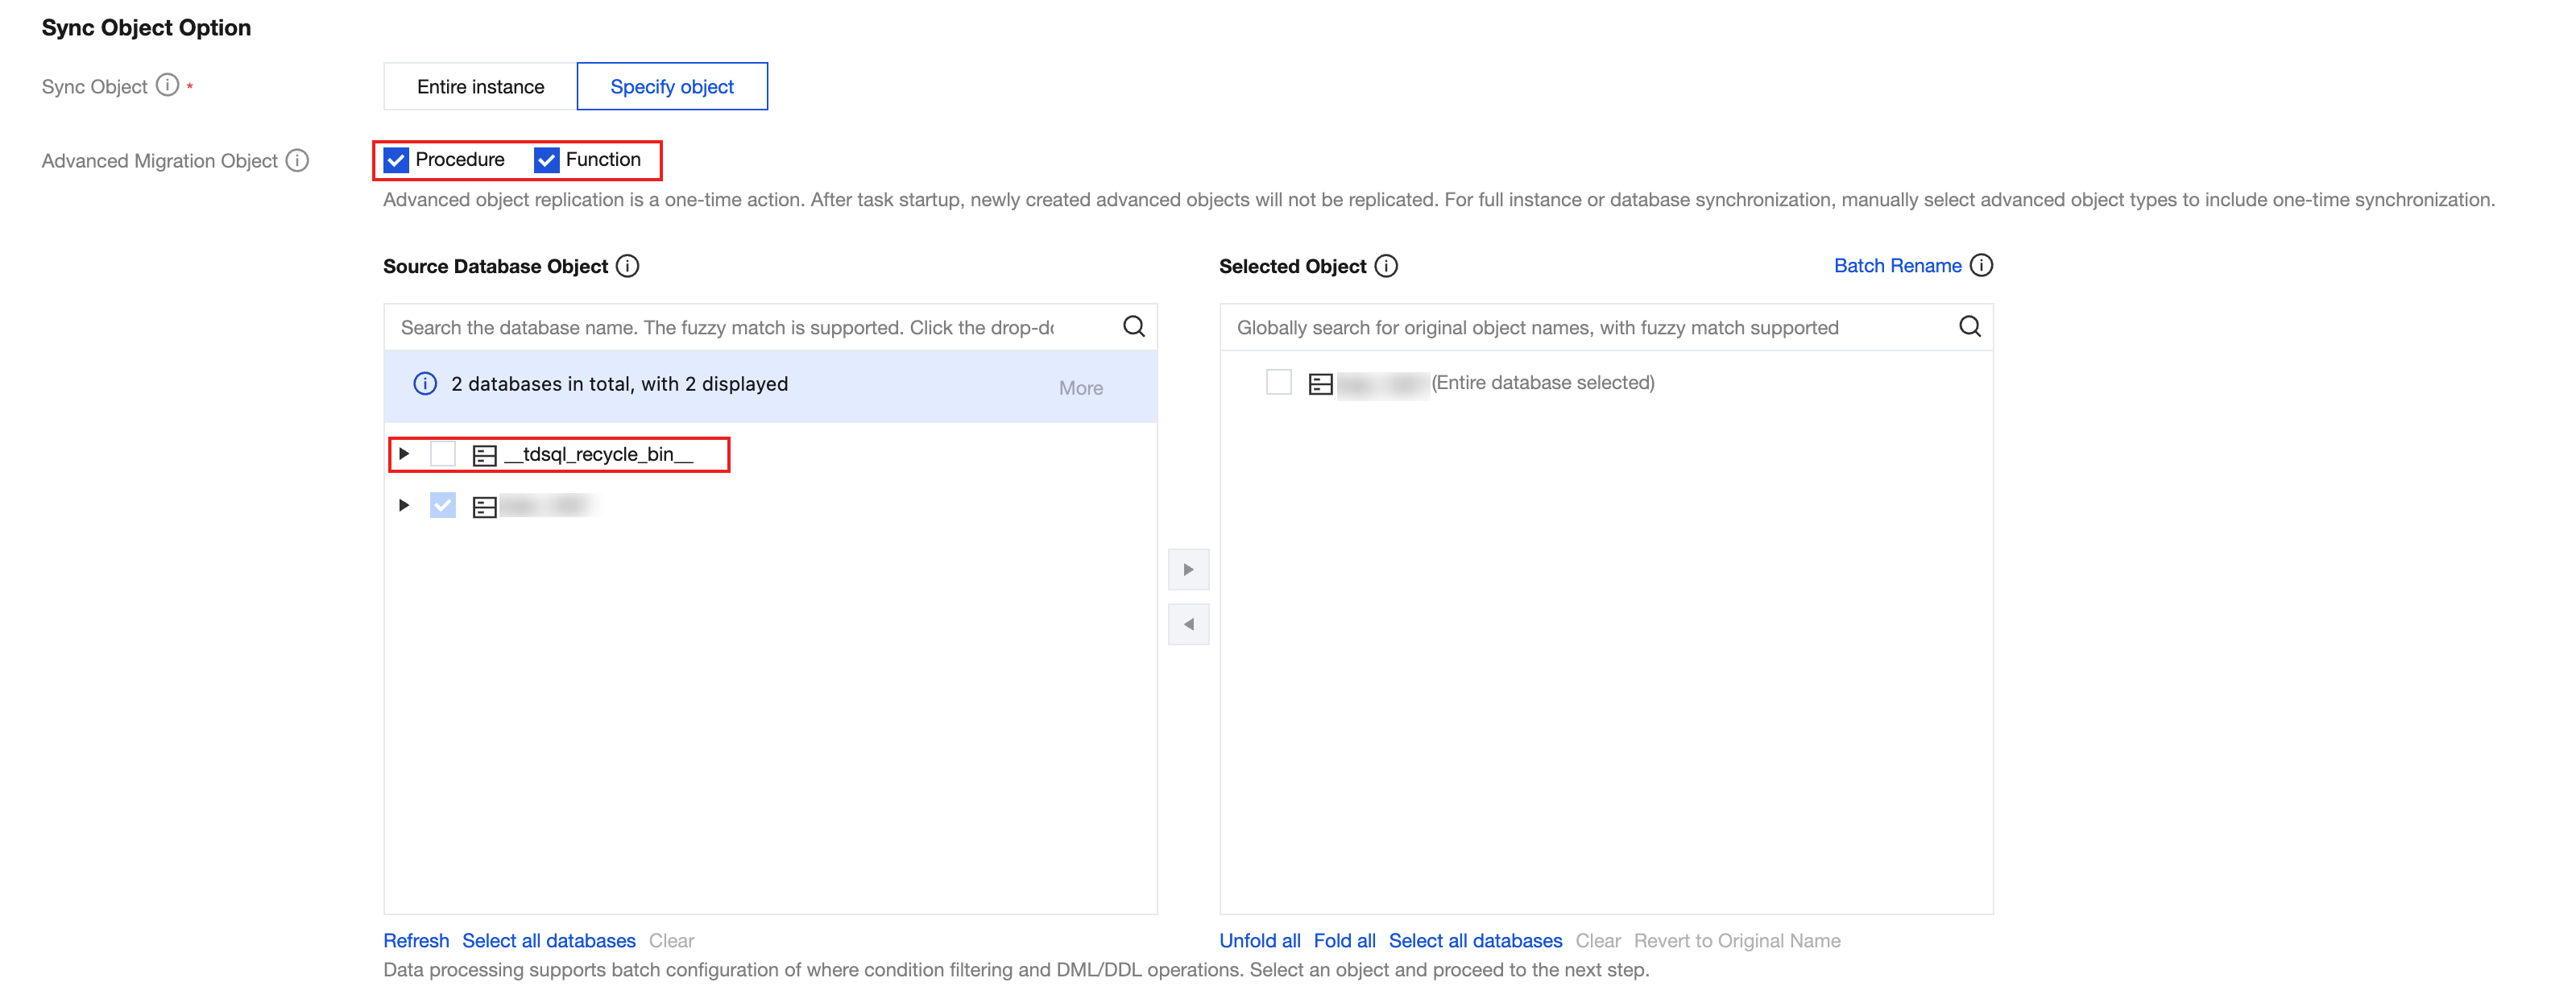
Task: Click left arrow to remove selected objects
Action: point(1188,625)
